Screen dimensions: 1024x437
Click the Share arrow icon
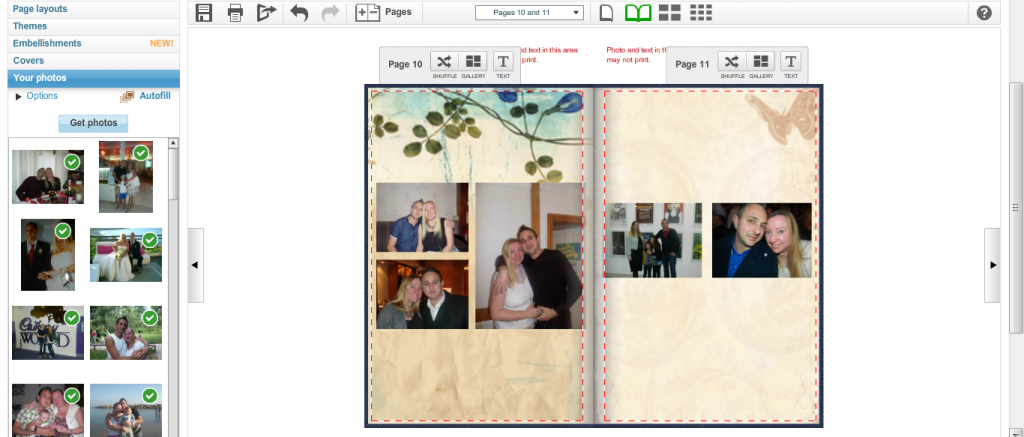(x=266, y=13)
